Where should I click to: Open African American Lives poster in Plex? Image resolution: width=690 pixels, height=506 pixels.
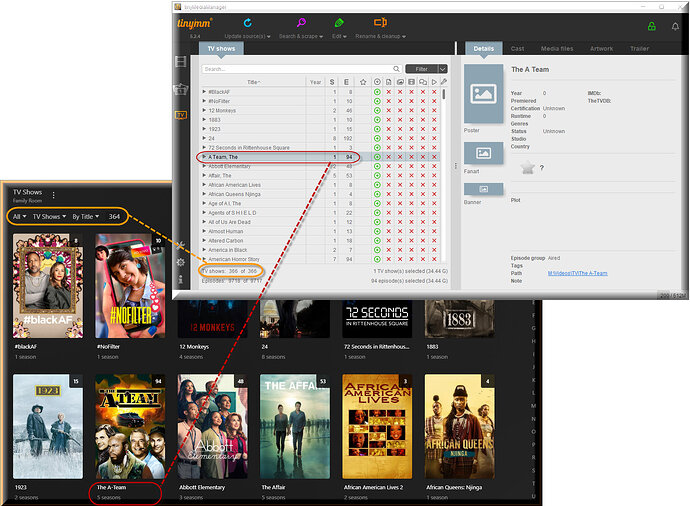click(x=377, y=426)
